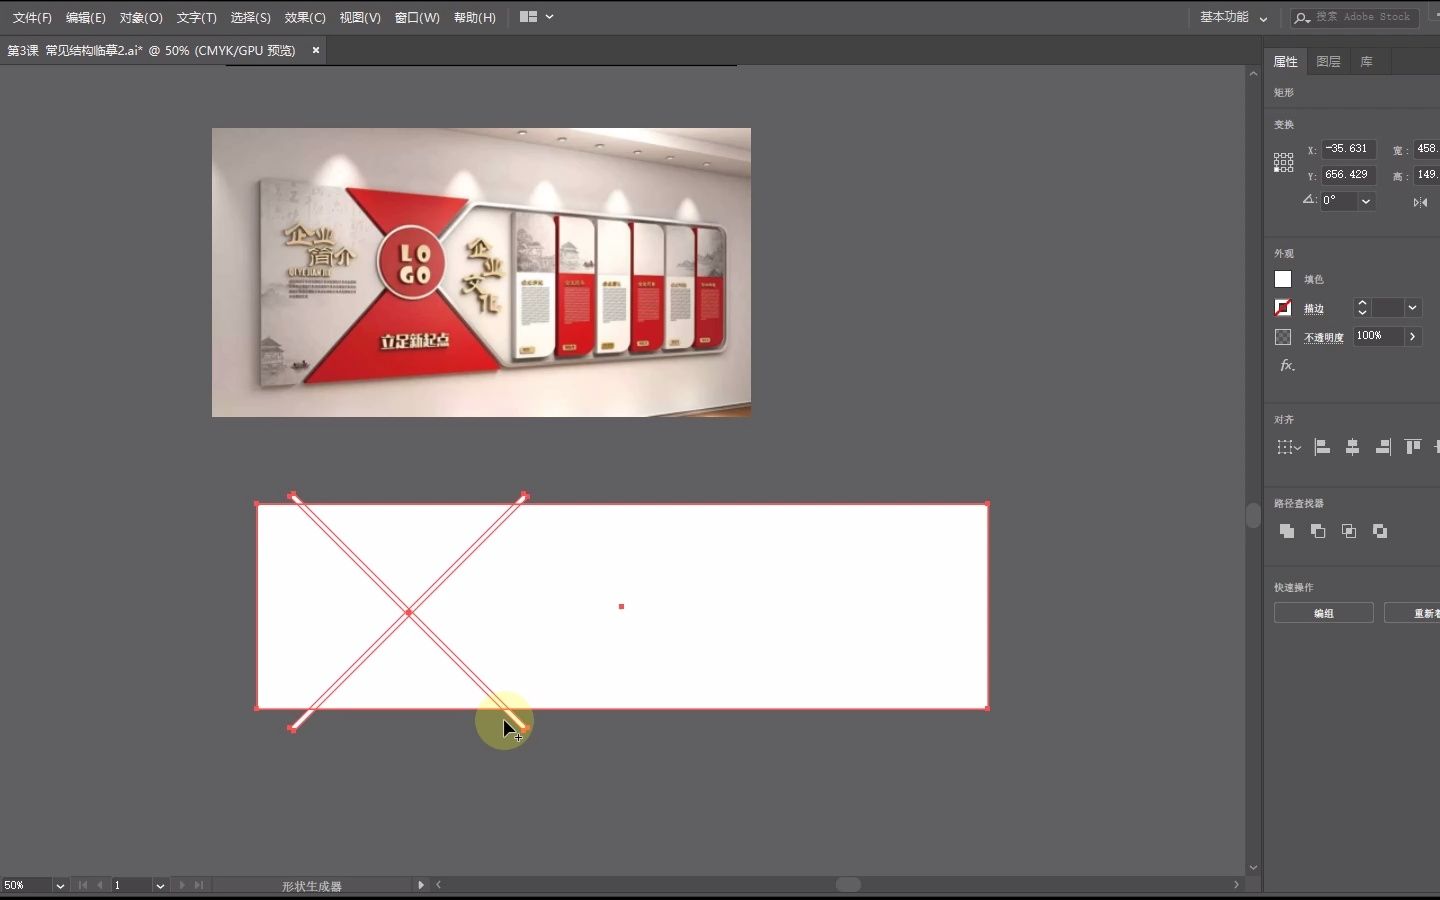Click the status bar 形状生成器 text
The height and width of the screenshot is (900, 1440).
[312, 886]
